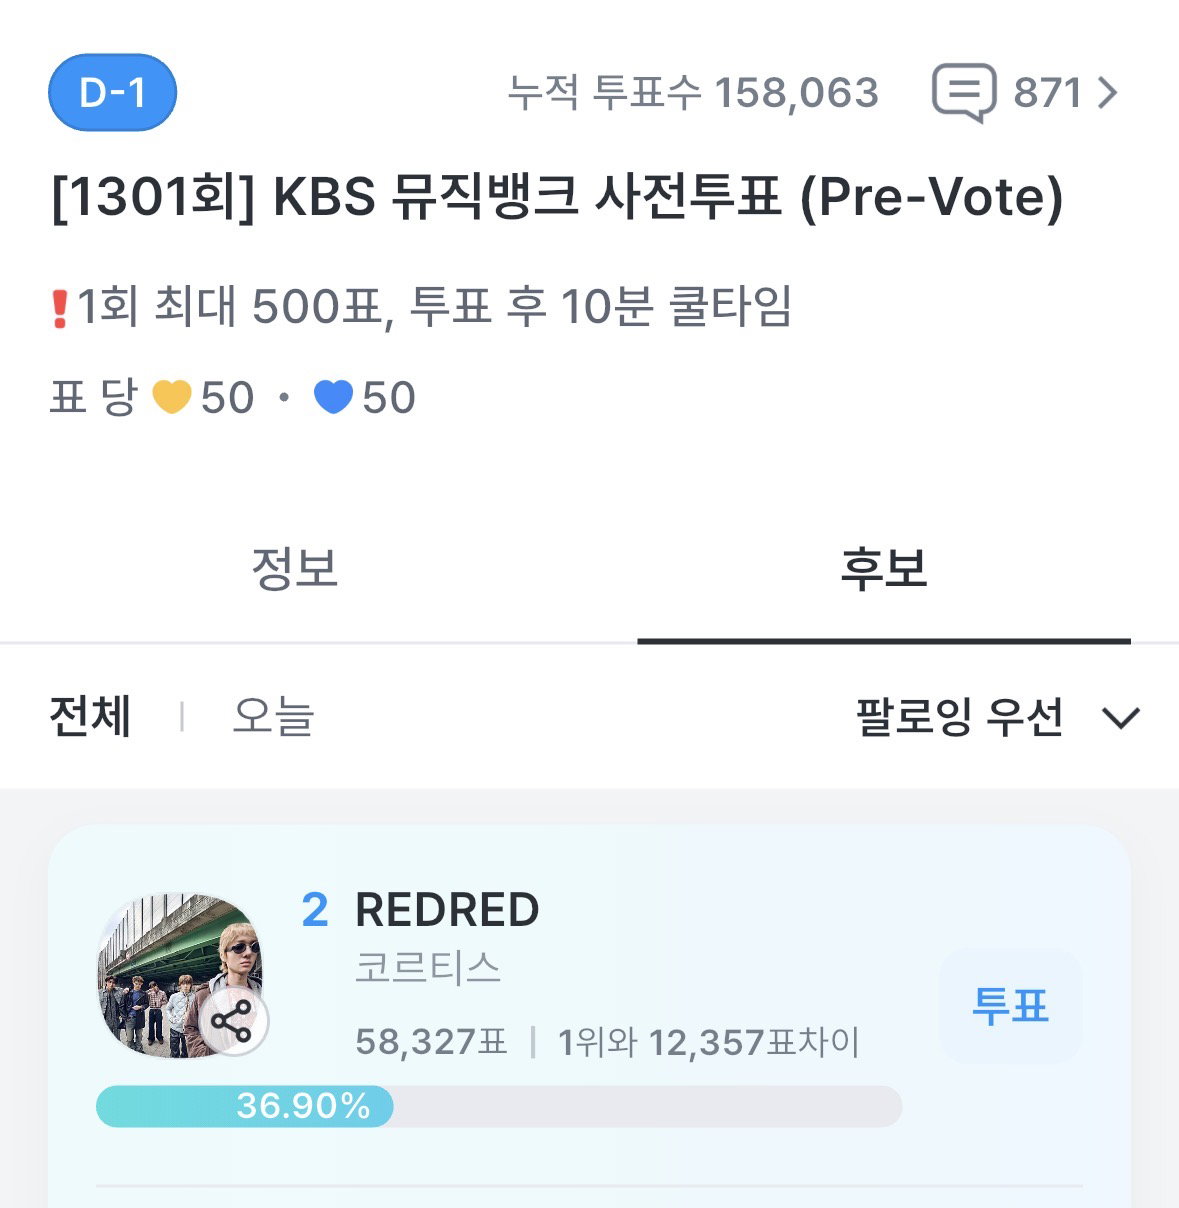
Task: Open the REDRED group photo thumbnail
Action: [178, 975]
